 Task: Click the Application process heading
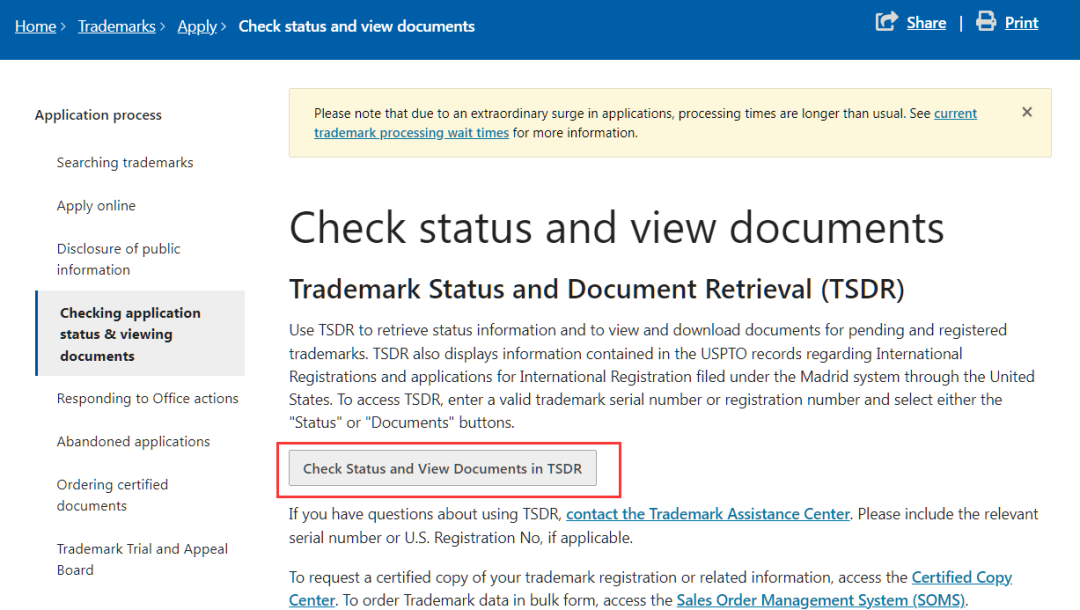tap(98, 115)
